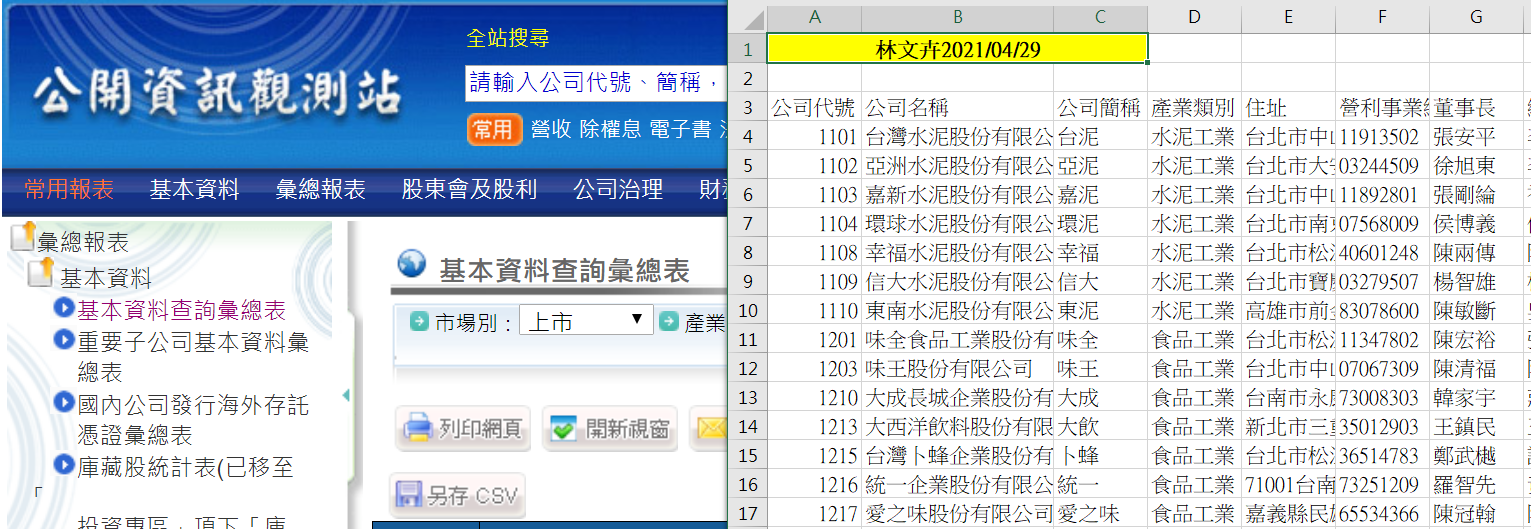
Task: Open the 市場別 dropdown showing 上市
Action: click(586, 321)
